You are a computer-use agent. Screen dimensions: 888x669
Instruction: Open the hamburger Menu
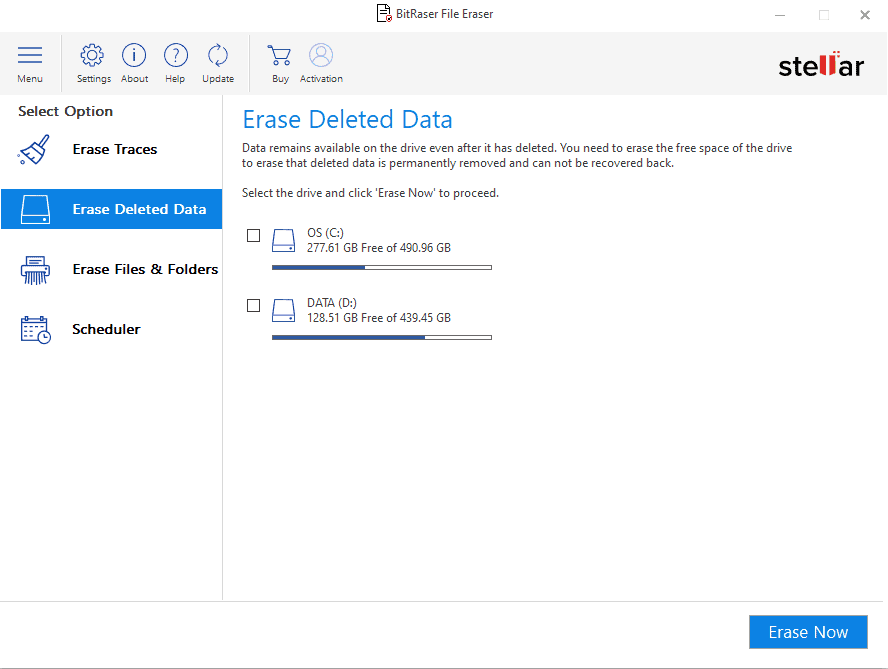30,63
